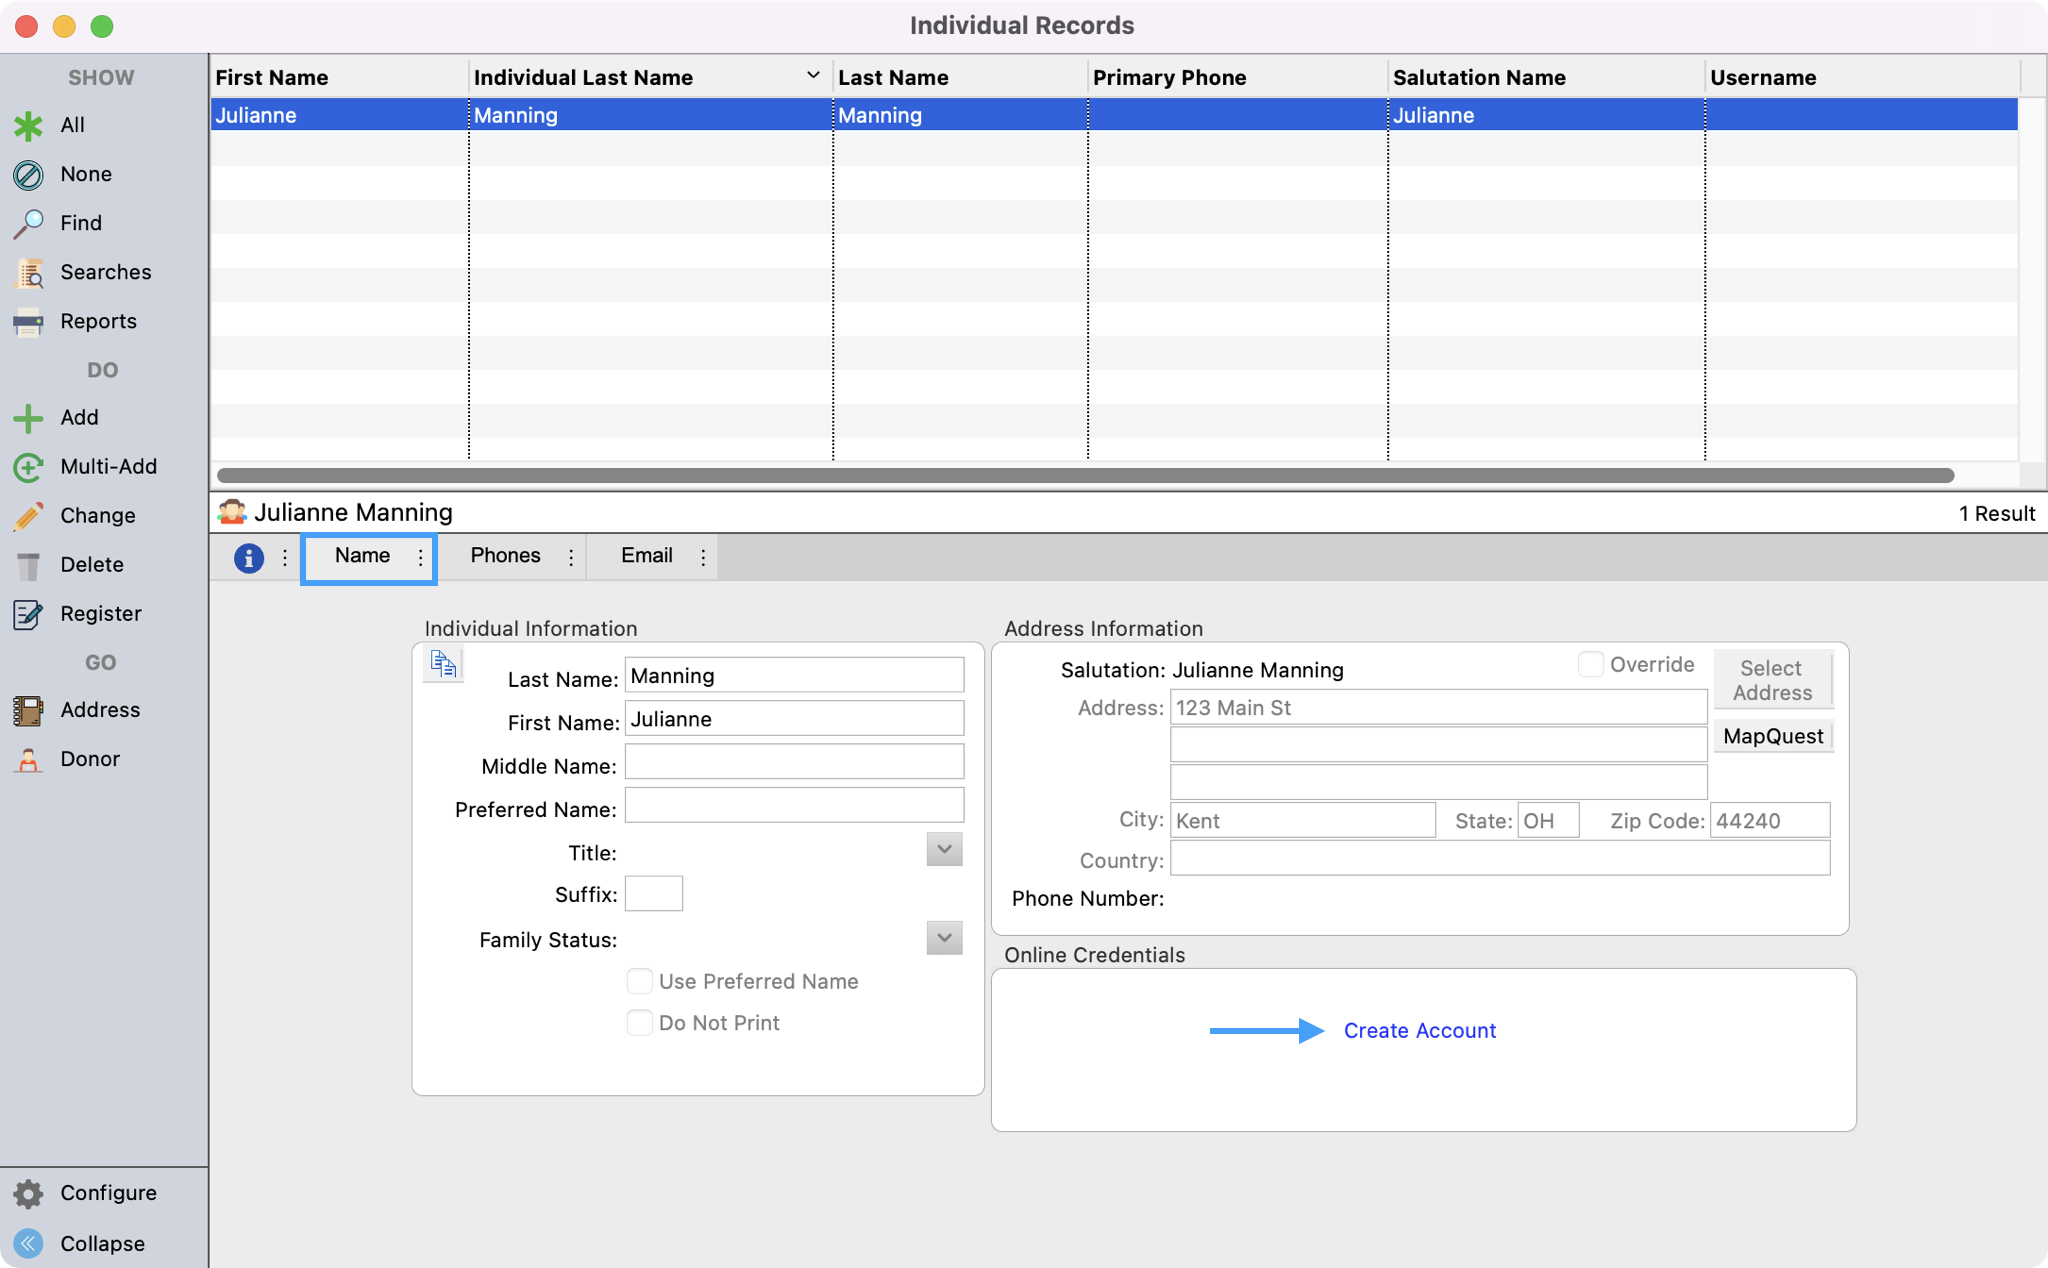Click the MapQuest button
2048x1268 pixels.
point(1773,736)
